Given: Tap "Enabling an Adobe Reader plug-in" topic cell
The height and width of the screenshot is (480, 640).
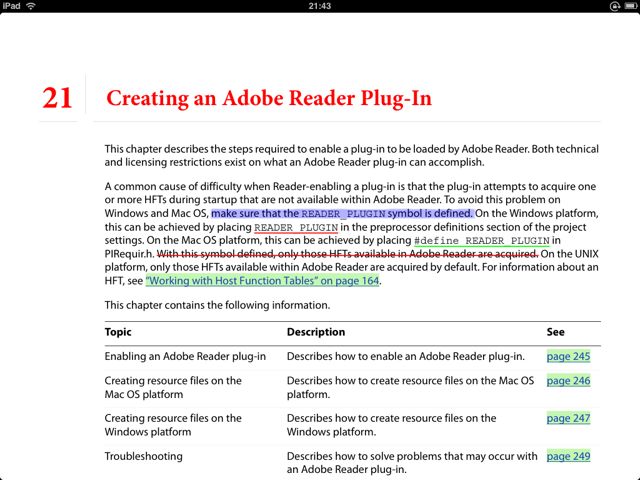Looking at the screenshot, I should 185,356.
